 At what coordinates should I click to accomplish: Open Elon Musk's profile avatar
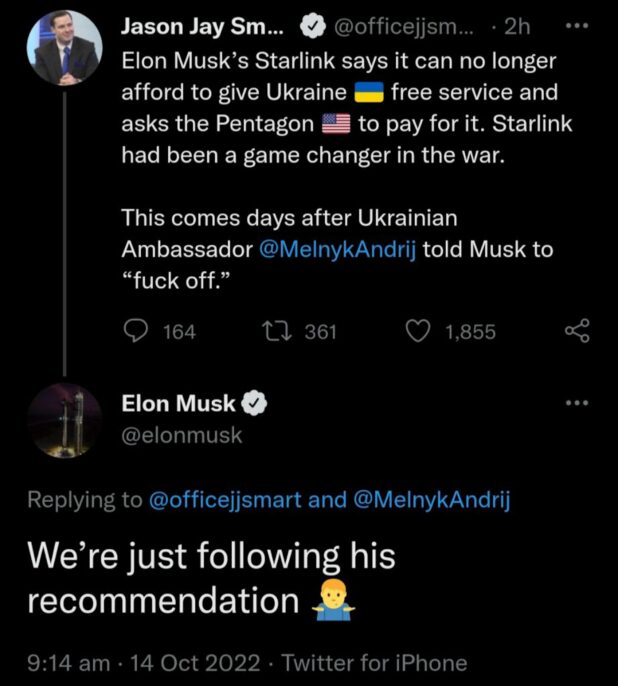coord(65,421)
